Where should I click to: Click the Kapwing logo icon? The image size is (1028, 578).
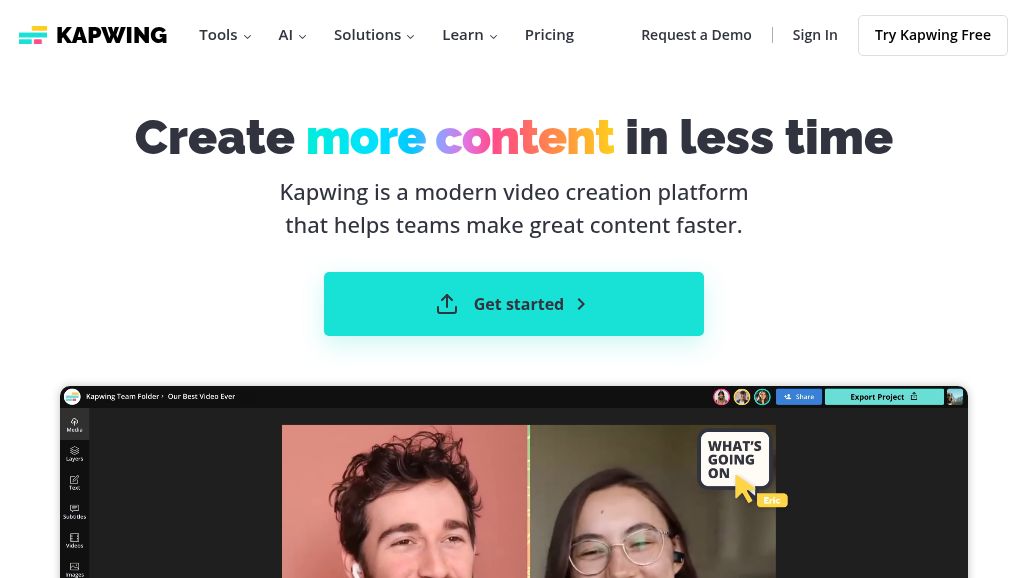(33, 35)
